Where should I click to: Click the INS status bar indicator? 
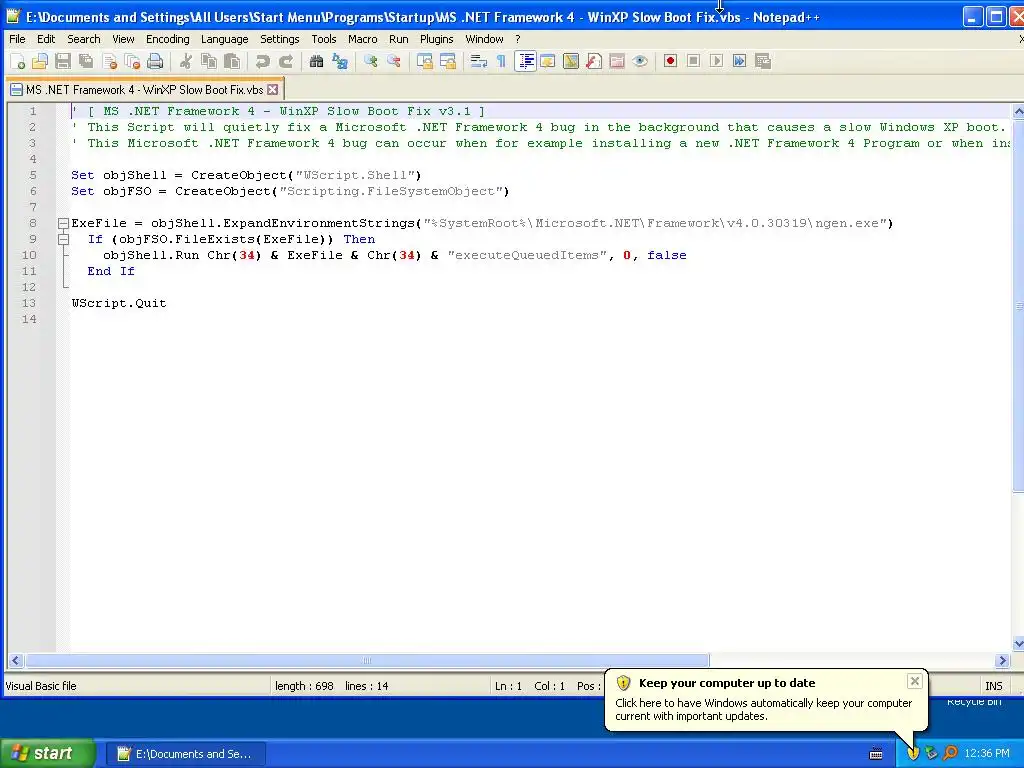coord(993,686)
